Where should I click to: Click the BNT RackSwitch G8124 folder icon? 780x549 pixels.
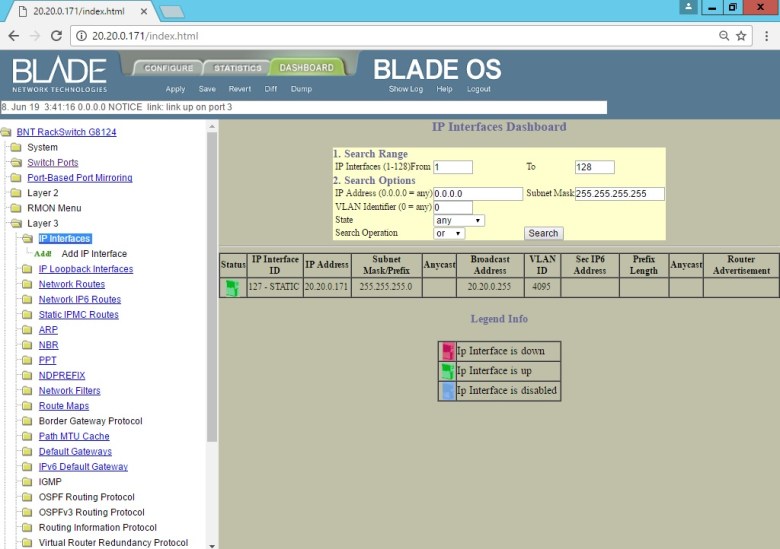(6, 132)
